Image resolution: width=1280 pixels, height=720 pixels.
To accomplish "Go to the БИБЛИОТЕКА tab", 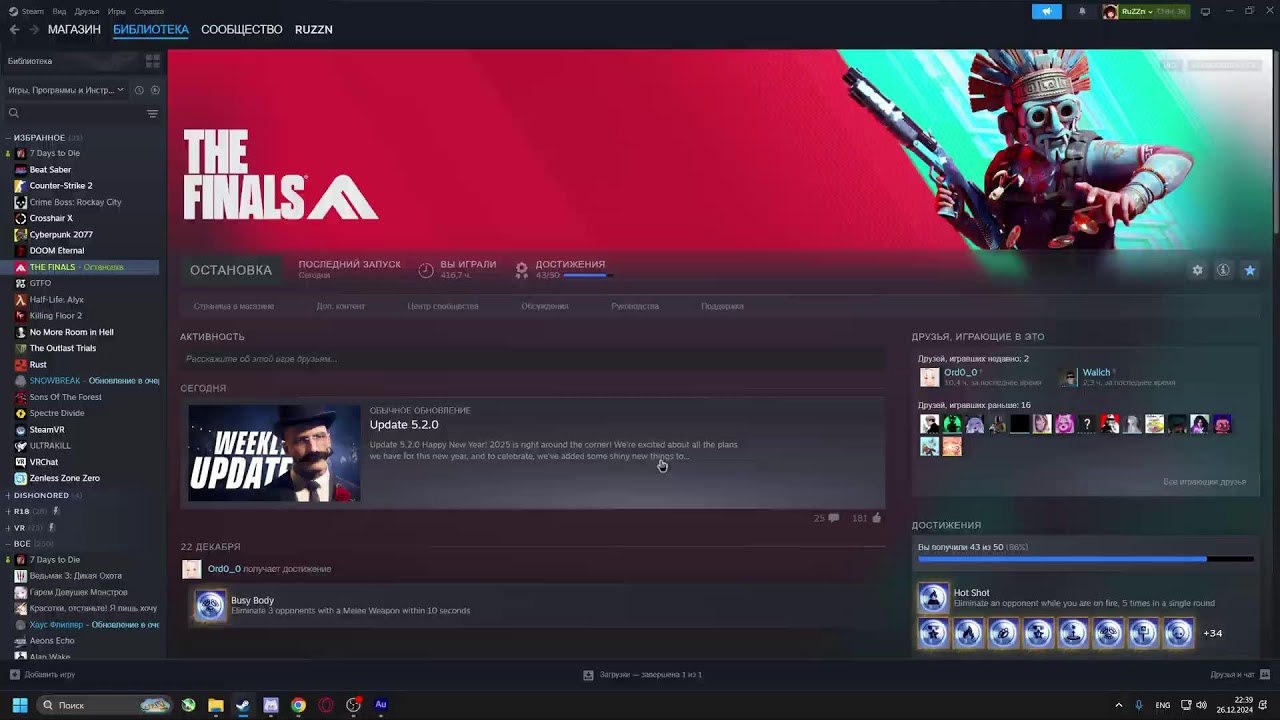I will click(151, 30).
